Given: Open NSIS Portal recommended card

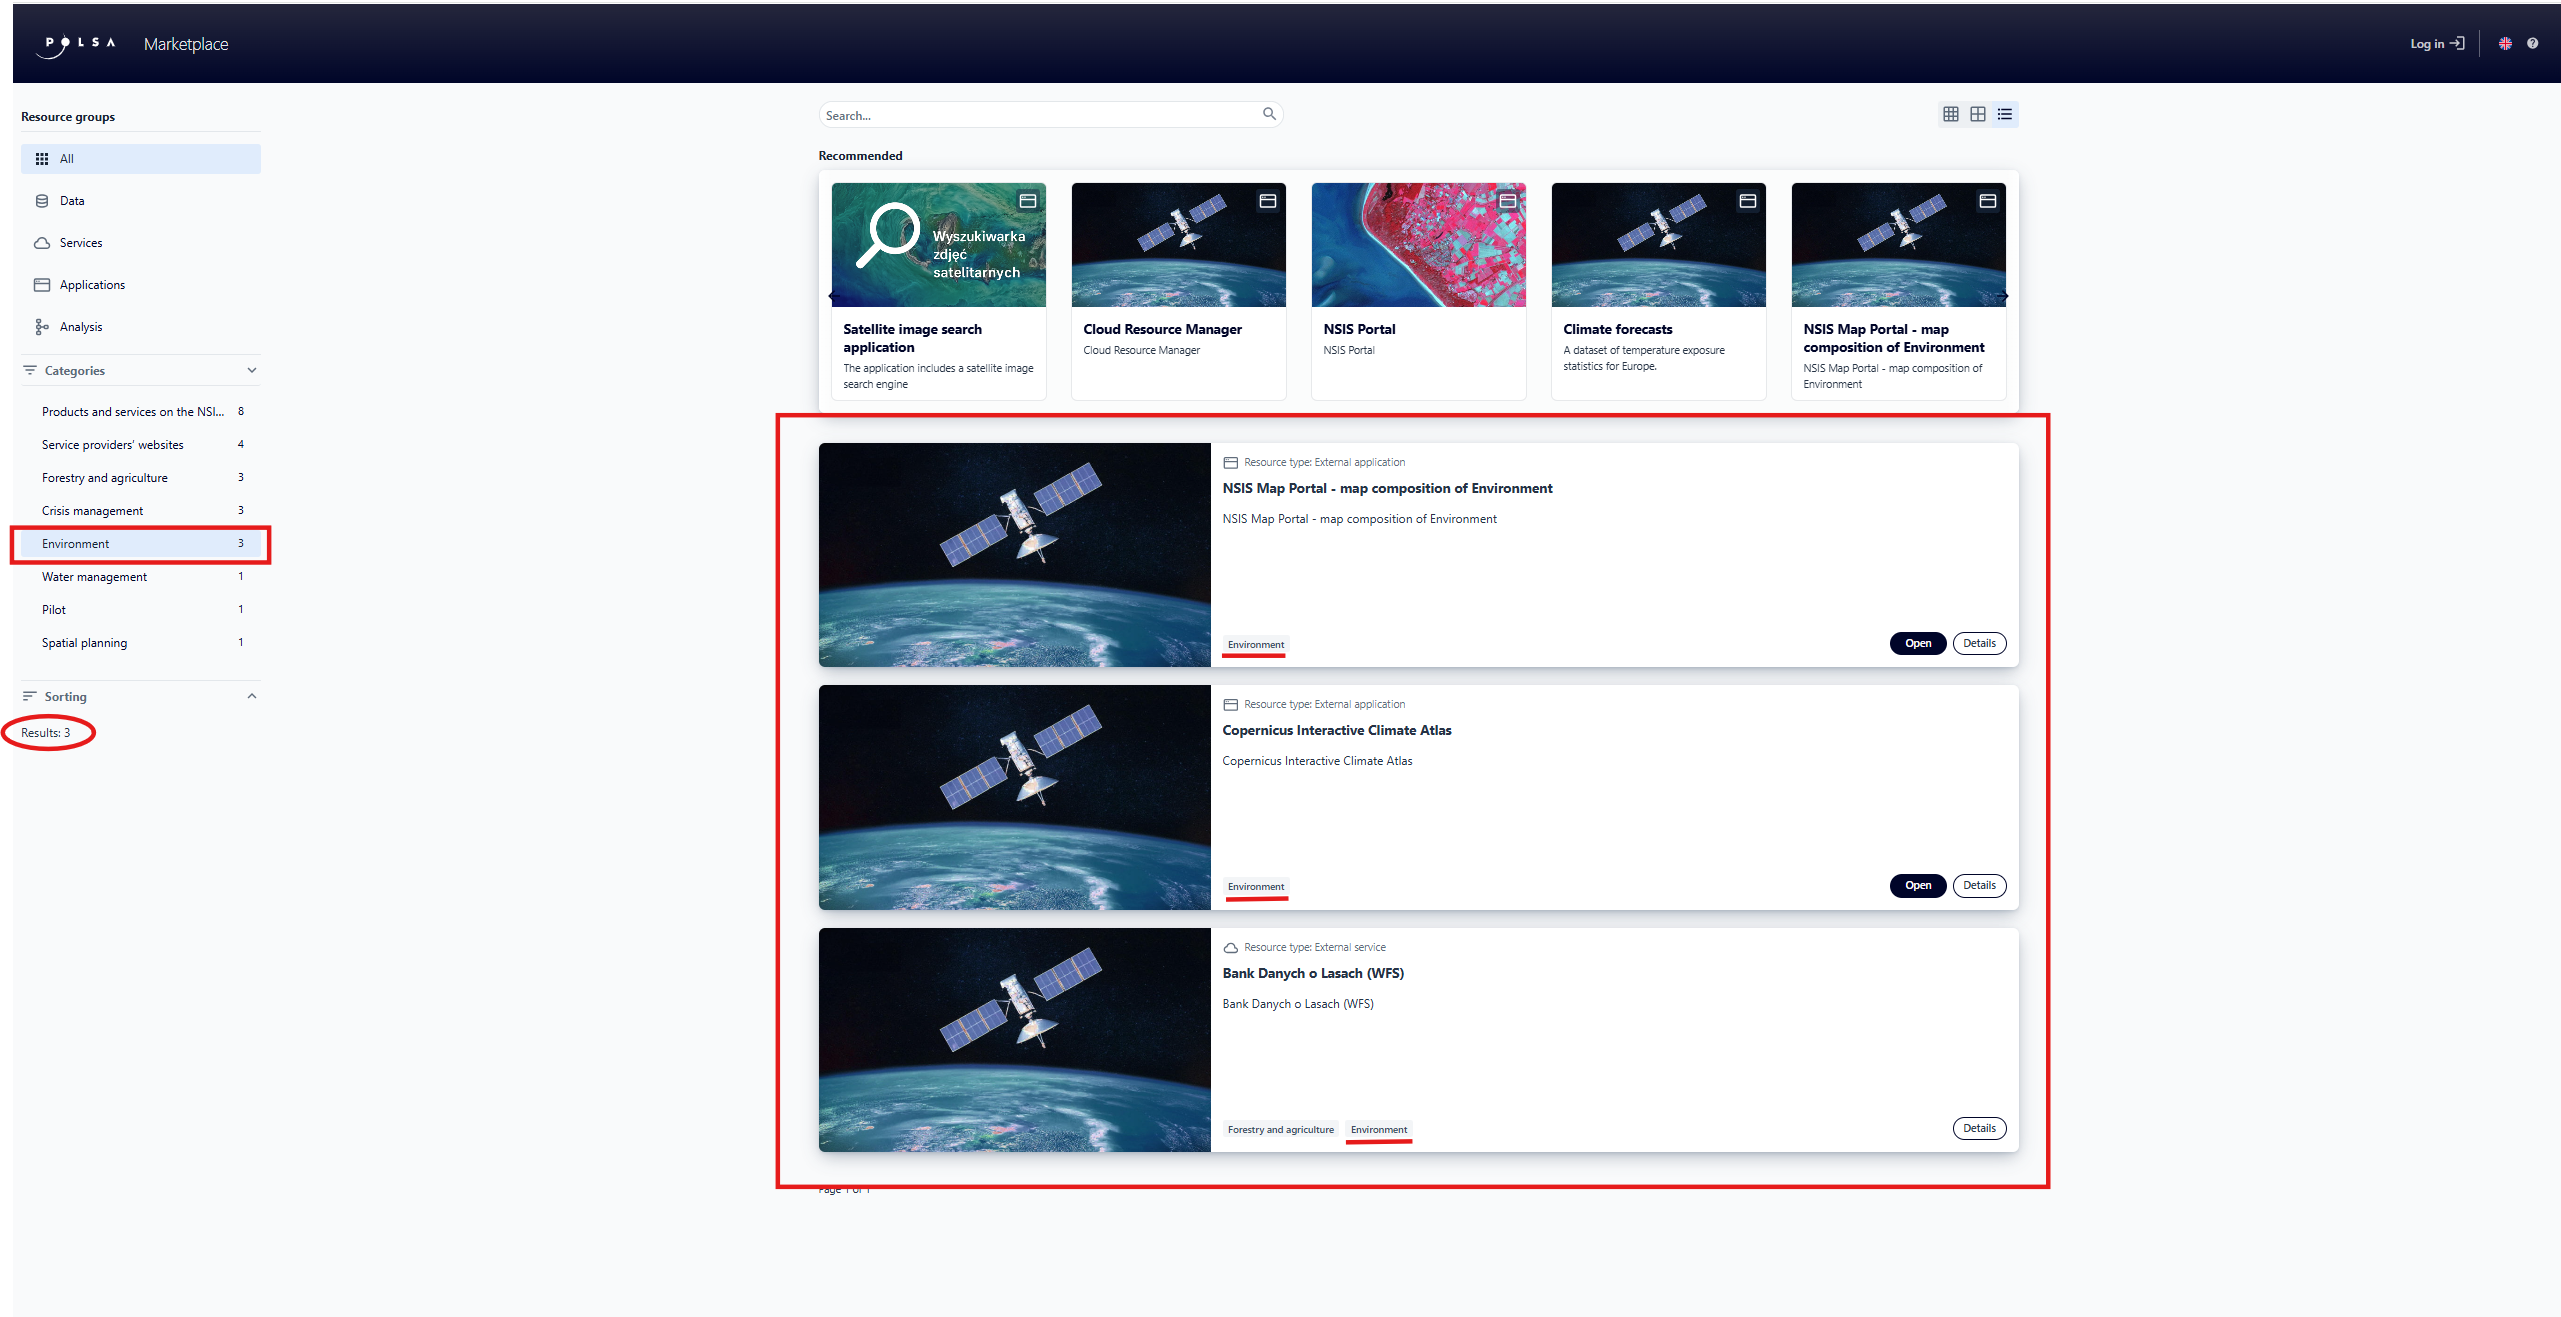Looking at the screenshot, I should coord(1418,291).
